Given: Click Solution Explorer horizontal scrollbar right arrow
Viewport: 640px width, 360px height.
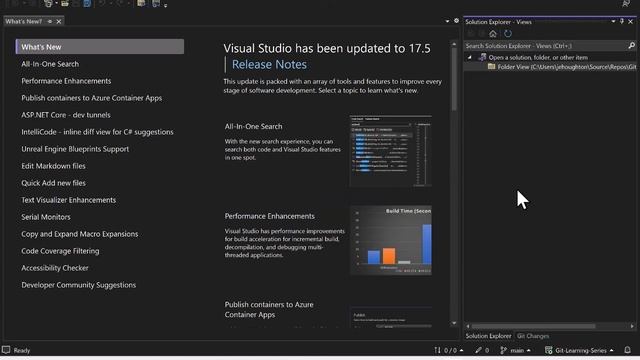Looking at the screenshot, I should click(632, 326).
